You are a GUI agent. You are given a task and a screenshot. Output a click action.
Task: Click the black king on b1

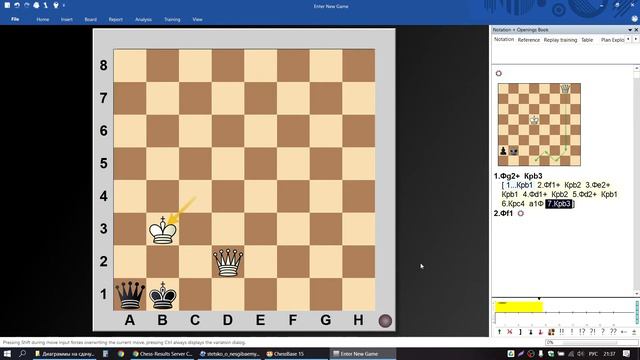coord(162,295)
